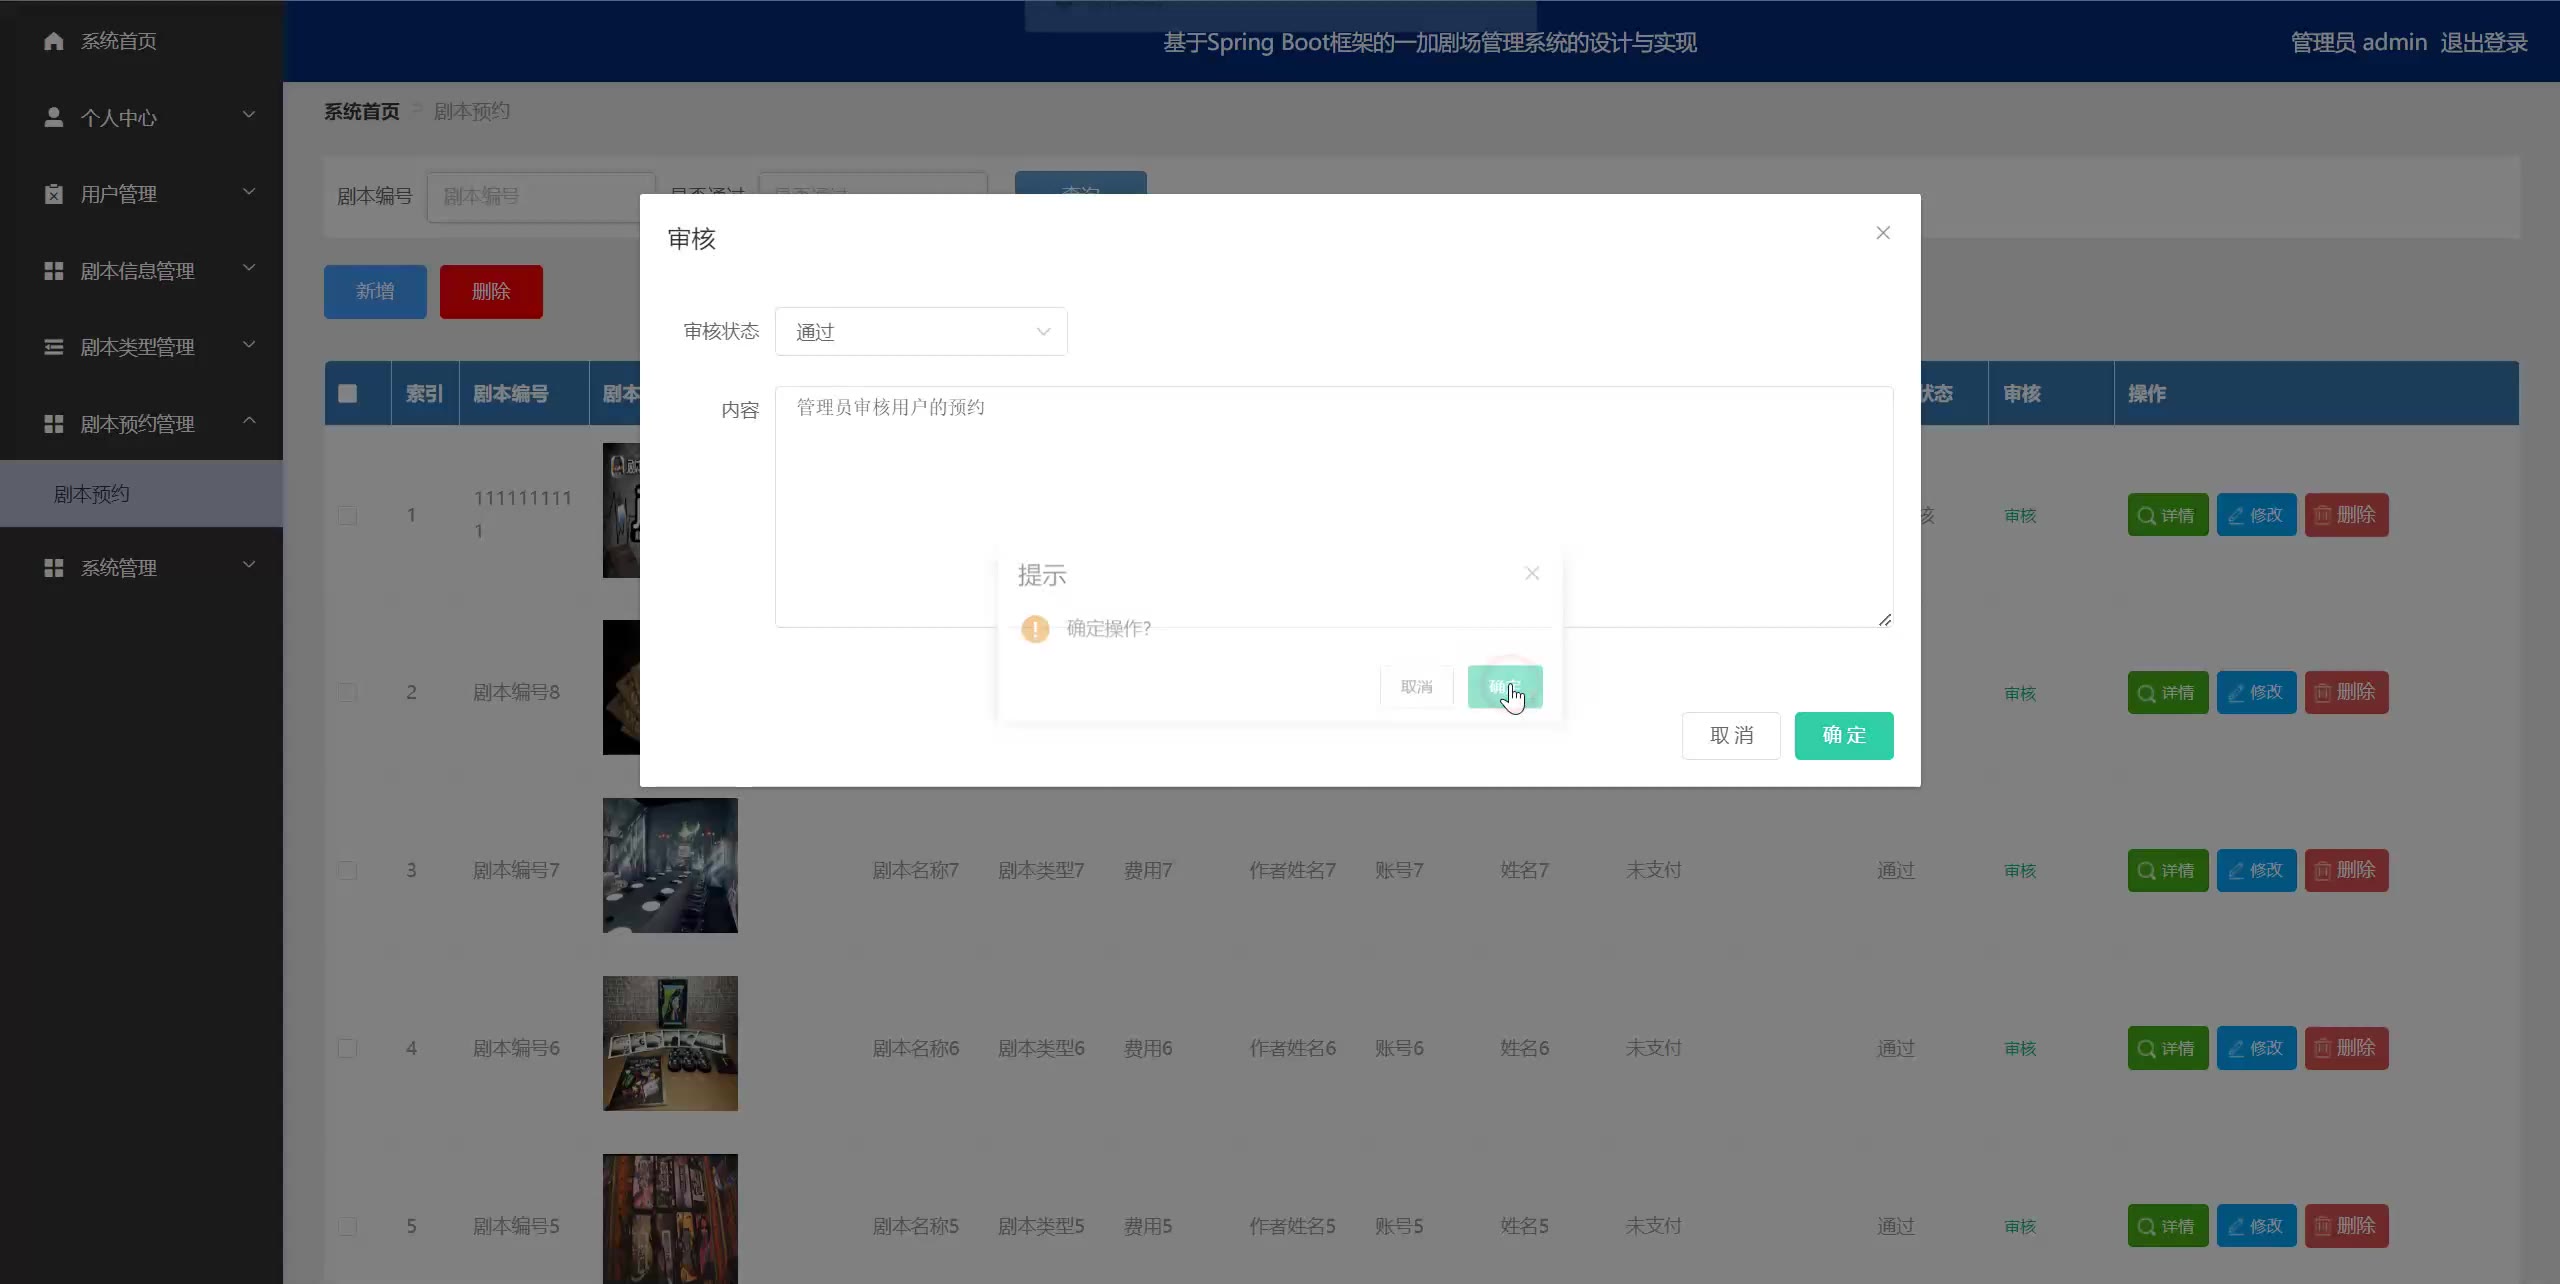
Task: Collapse the 剧本预约管理 menu chevron
Action: [x=249, y=421]
